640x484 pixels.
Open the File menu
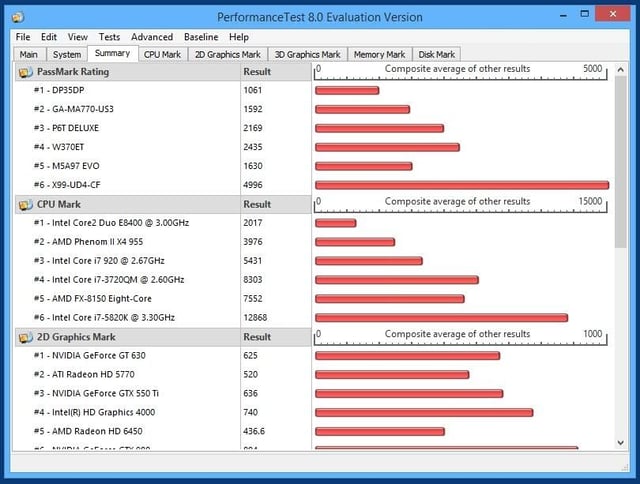(23, 37)
